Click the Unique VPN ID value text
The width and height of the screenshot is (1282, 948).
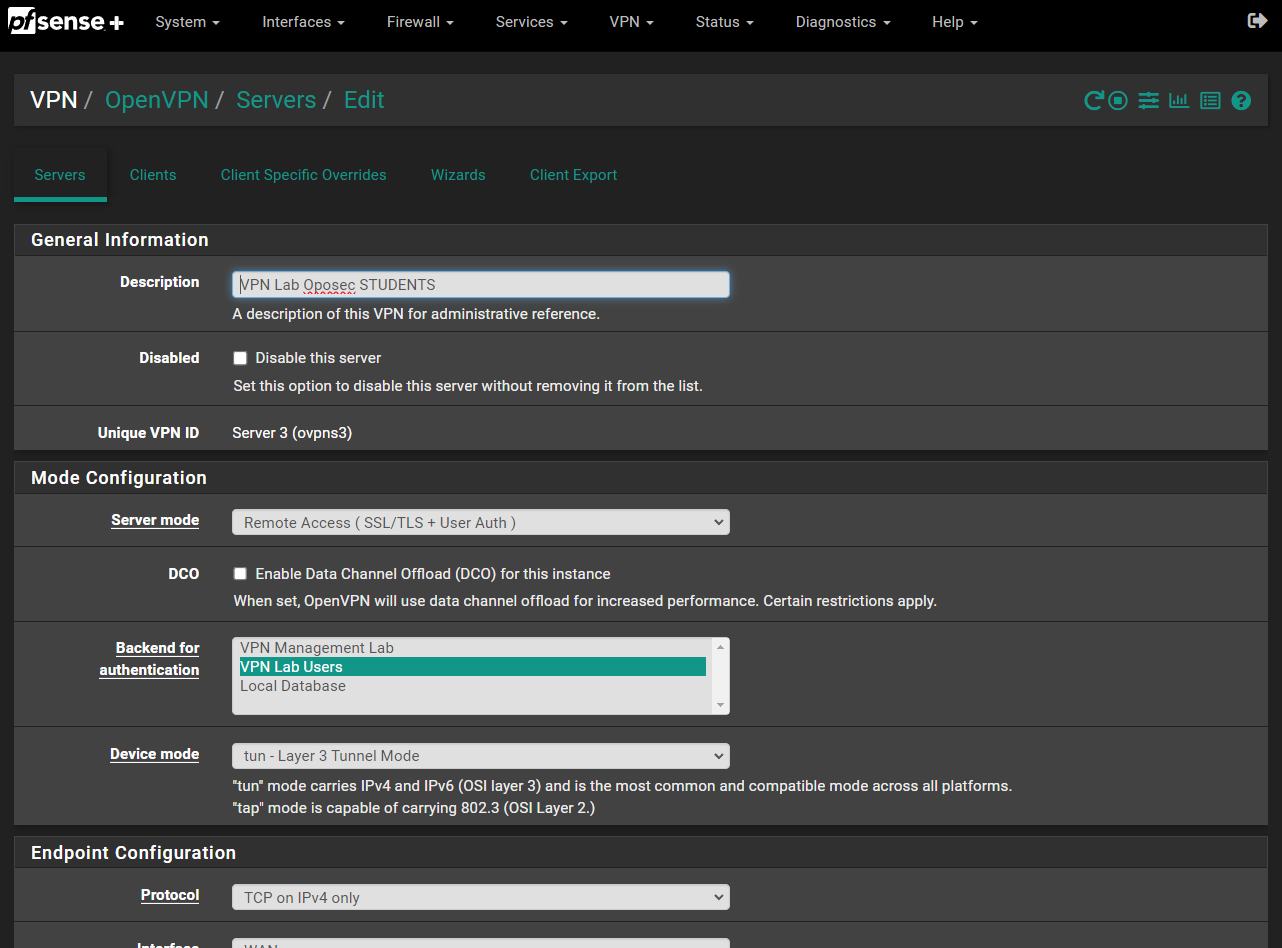coord(292,433)
